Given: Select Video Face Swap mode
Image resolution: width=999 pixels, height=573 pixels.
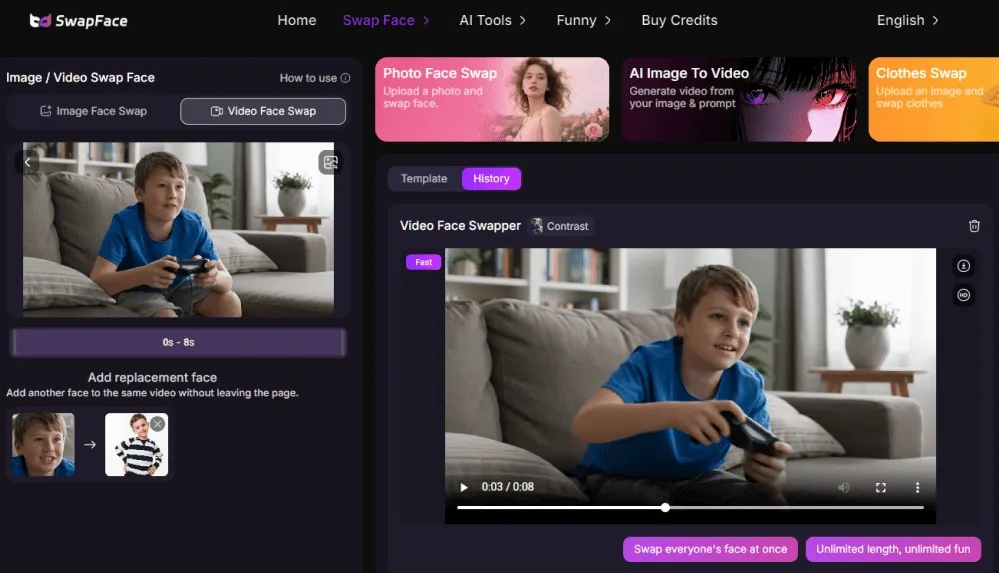Looking at the screenshot, I should tap(263, 111).
